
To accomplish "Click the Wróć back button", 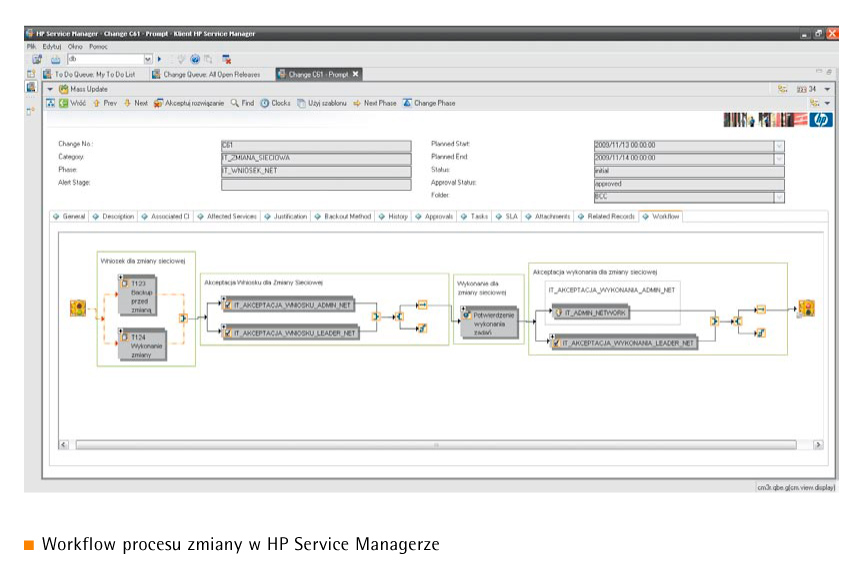I will [x=73, y=103].
